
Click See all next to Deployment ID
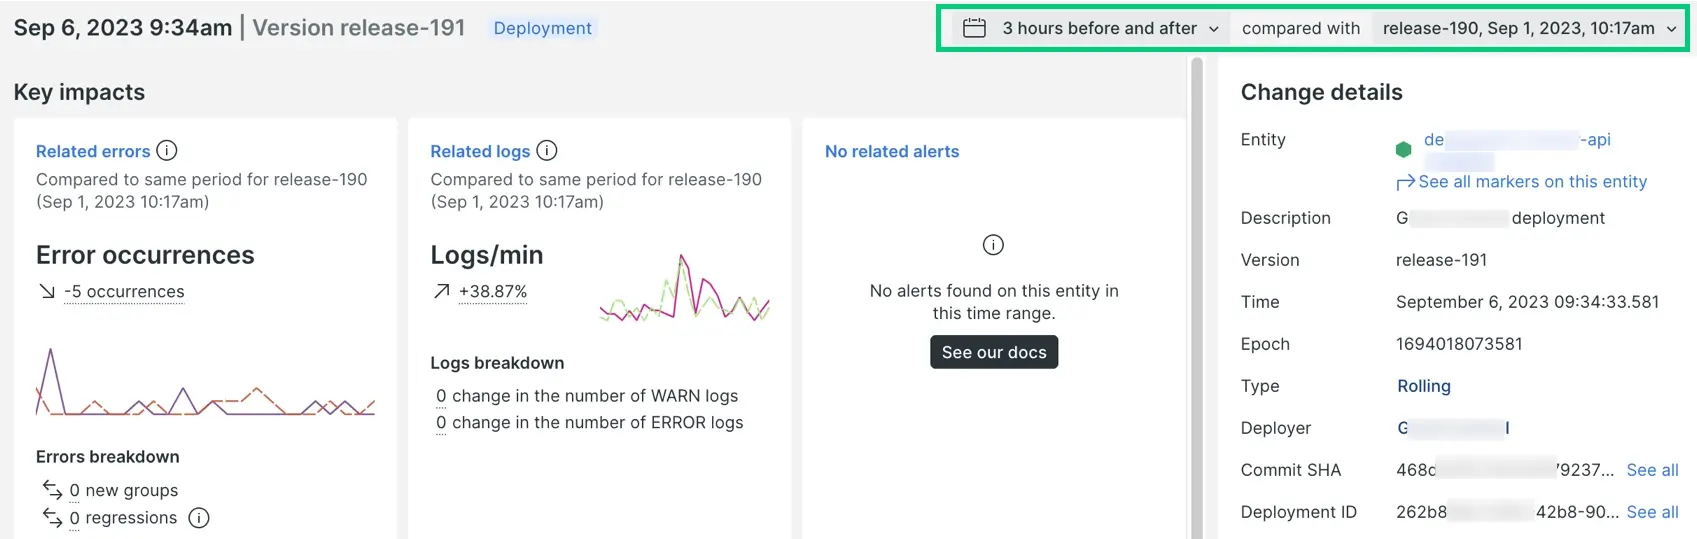(x=1652, y=512)
